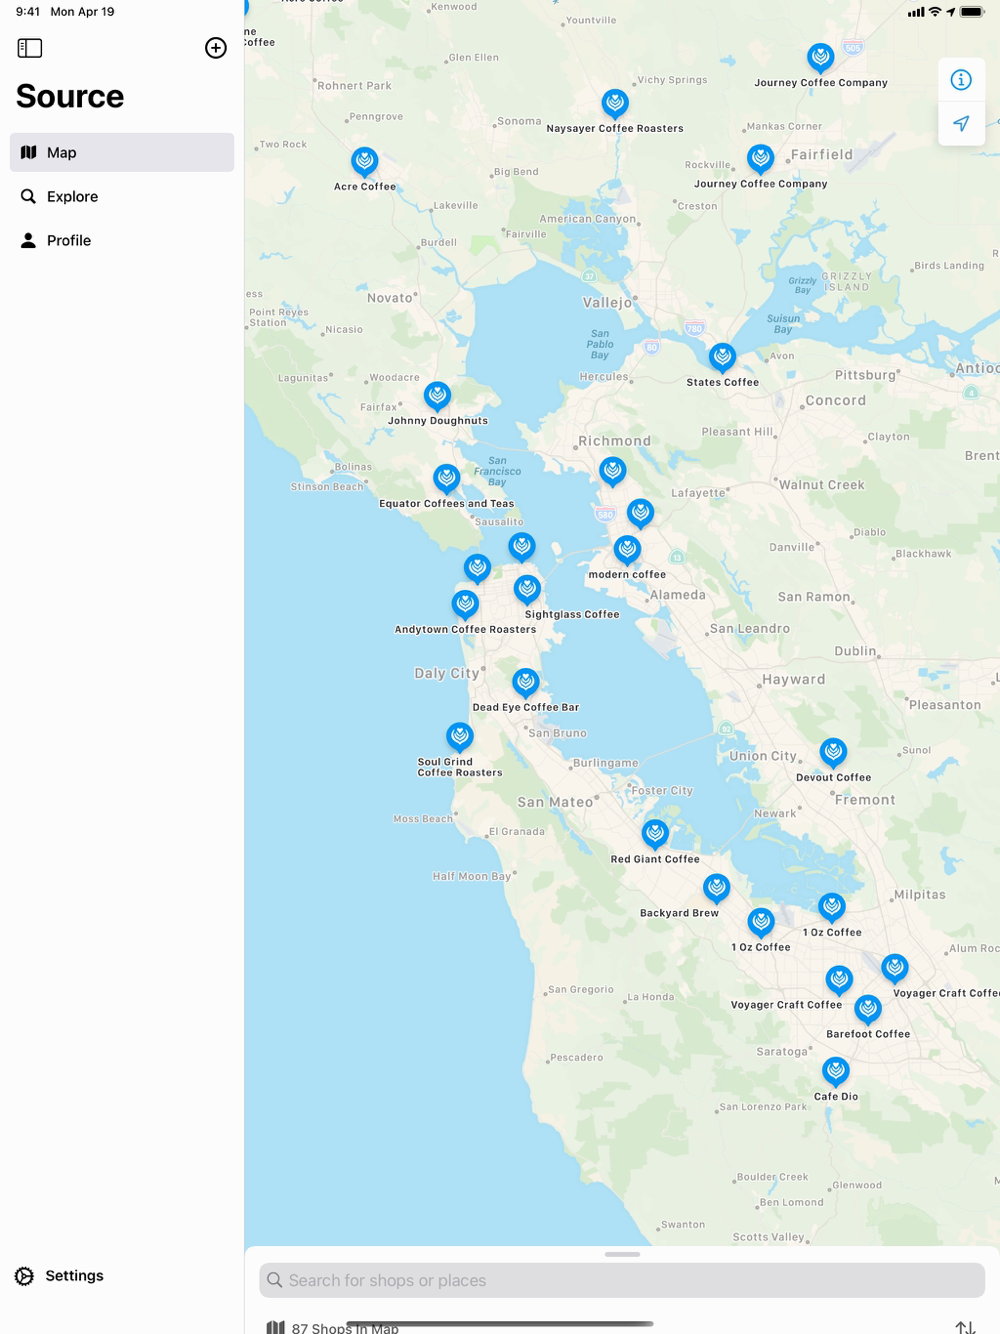The height and width of the screenshot is (1334, 1000).
Task: Tap the Pleasanton city label
Action: (945, 705)
